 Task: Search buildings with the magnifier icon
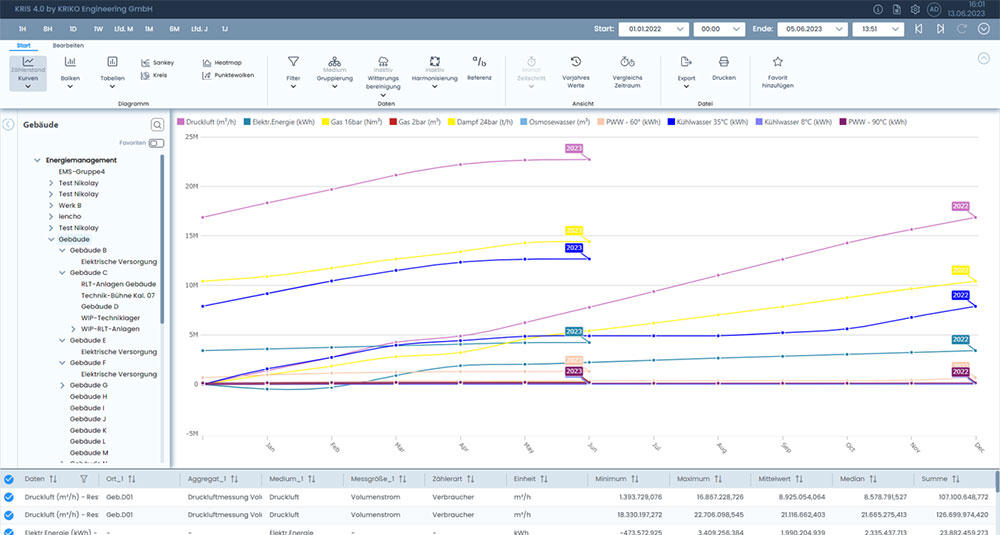pos(157,125)
